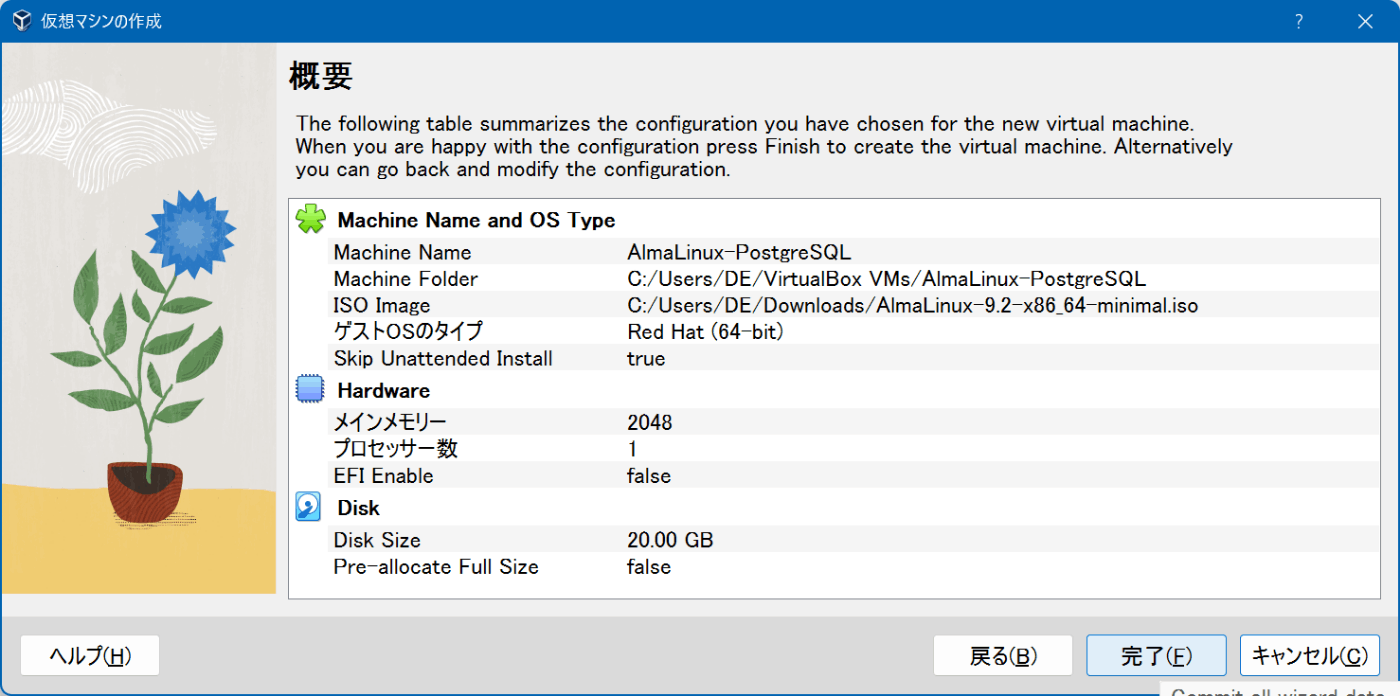Viewport: 1400px width, 696px height.
Task: Click the ゲストOSのタイプ label
Action: point(408,332)
